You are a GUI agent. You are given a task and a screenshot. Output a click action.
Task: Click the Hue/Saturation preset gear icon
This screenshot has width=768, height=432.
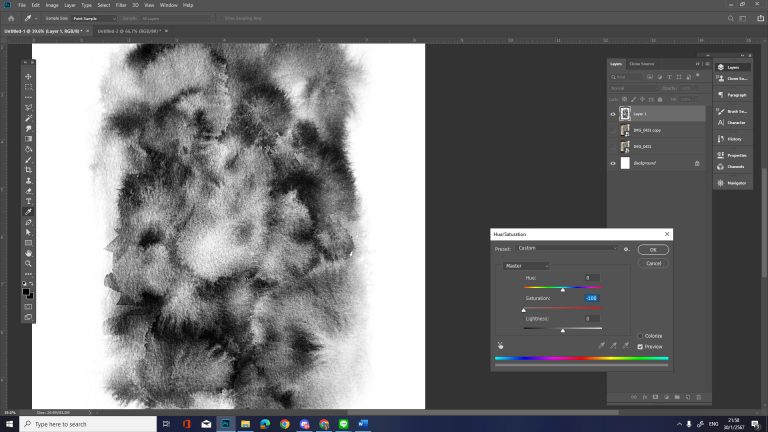(x=626, y=248)
